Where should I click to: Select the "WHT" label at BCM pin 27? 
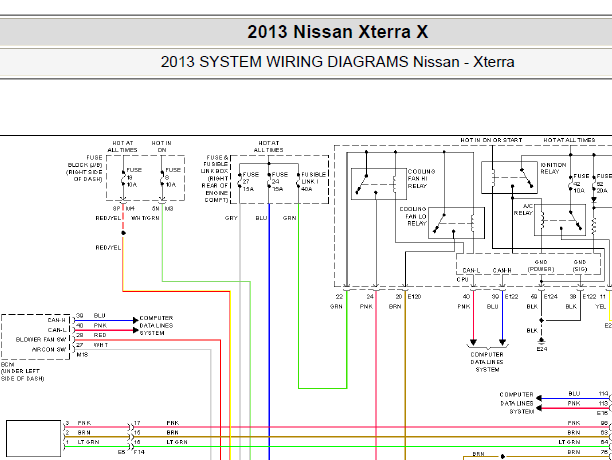pyautogui.click(x=100, y=345)
